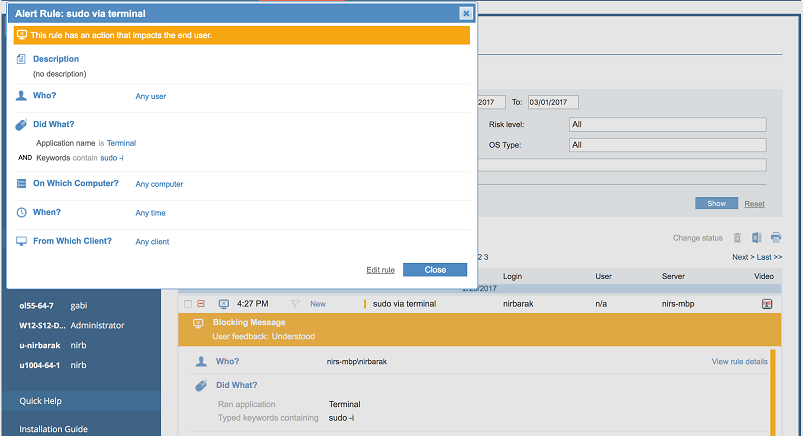Collapse the sudo via terminal alert row
Viewport: 803px width, 438px height.
tap(201, 304)
